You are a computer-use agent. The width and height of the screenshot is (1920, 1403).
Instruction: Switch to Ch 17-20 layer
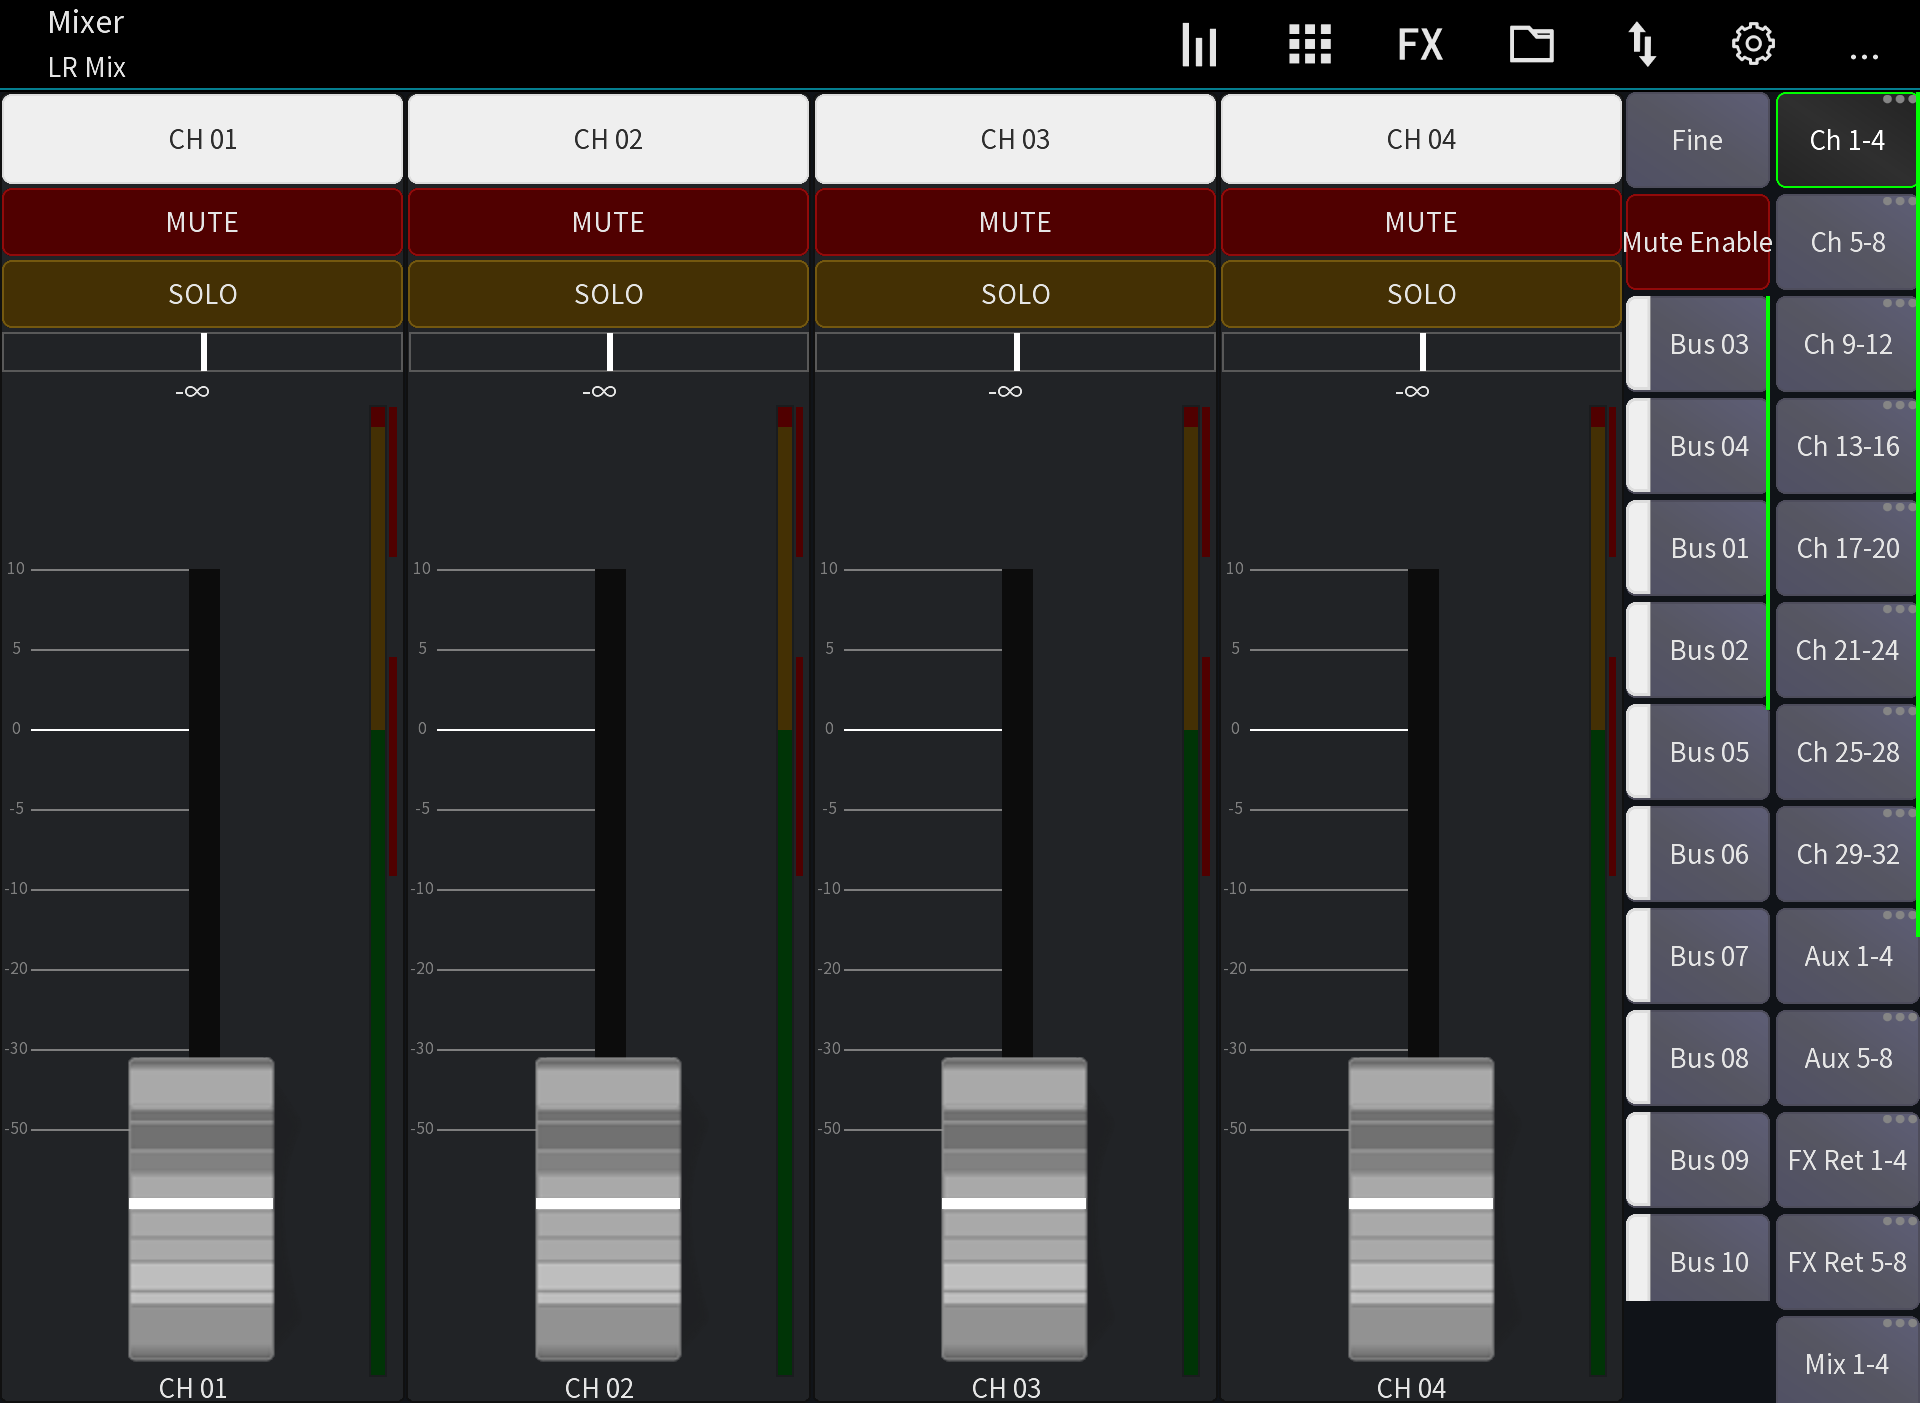pos(1847,548)
